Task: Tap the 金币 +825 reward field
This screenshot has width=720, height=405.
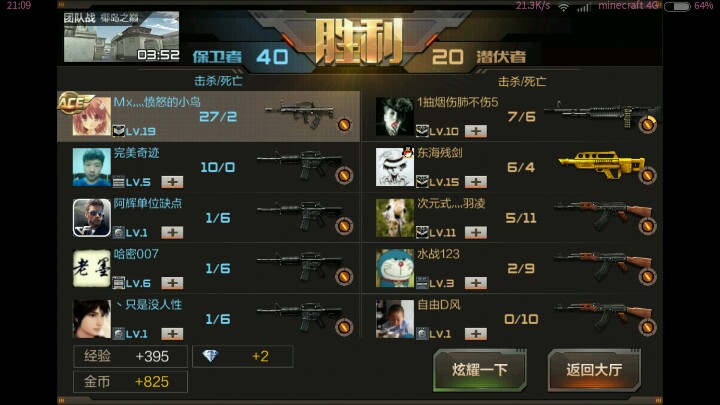Action: [x=130, y=382]
